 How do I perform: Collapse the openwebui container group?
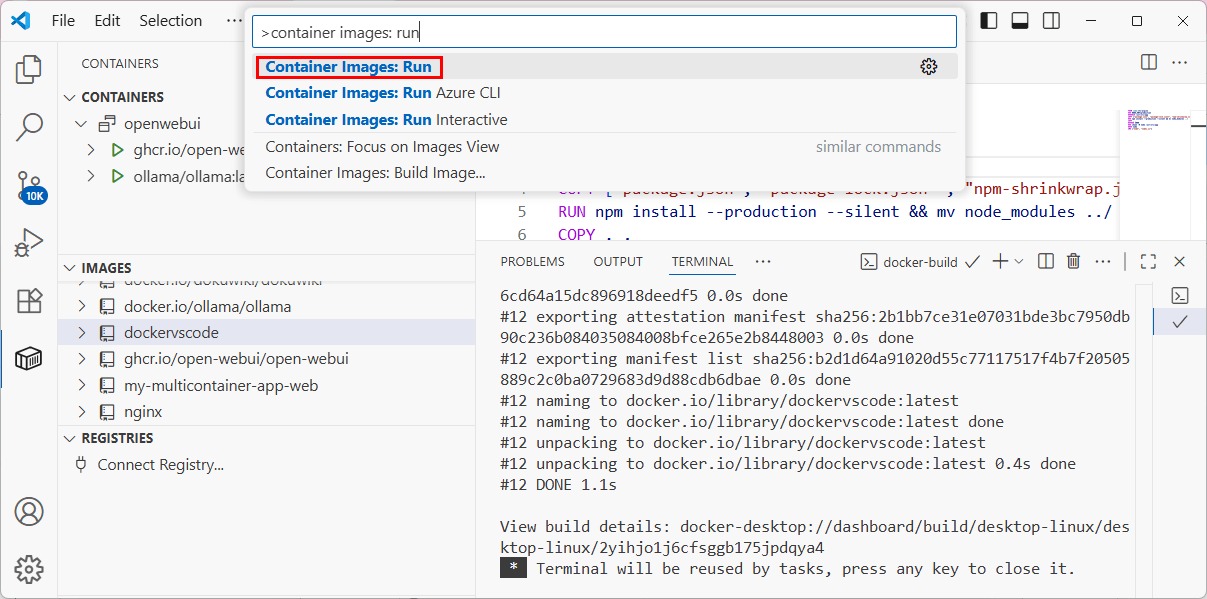coord(81,124)
